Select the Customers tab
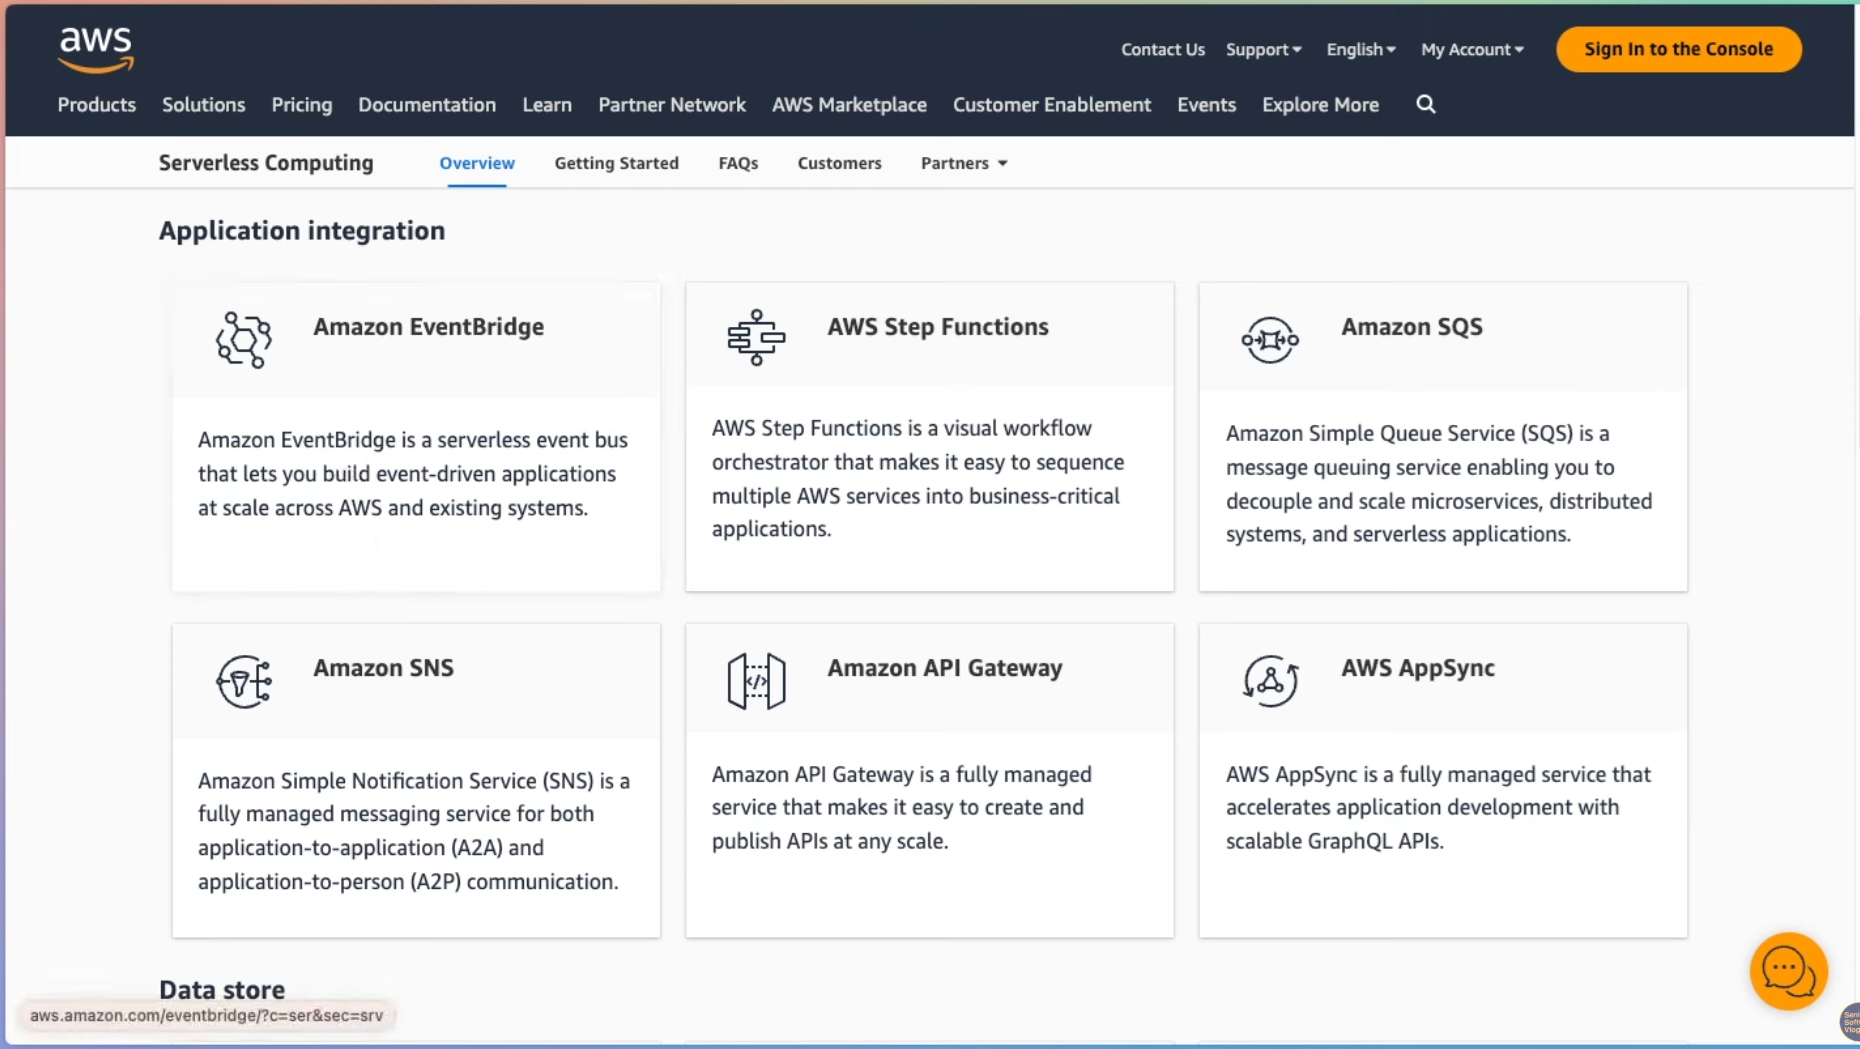Image resolution: width=1860 pixels, height=1049 pixels. tap(839, 163)
